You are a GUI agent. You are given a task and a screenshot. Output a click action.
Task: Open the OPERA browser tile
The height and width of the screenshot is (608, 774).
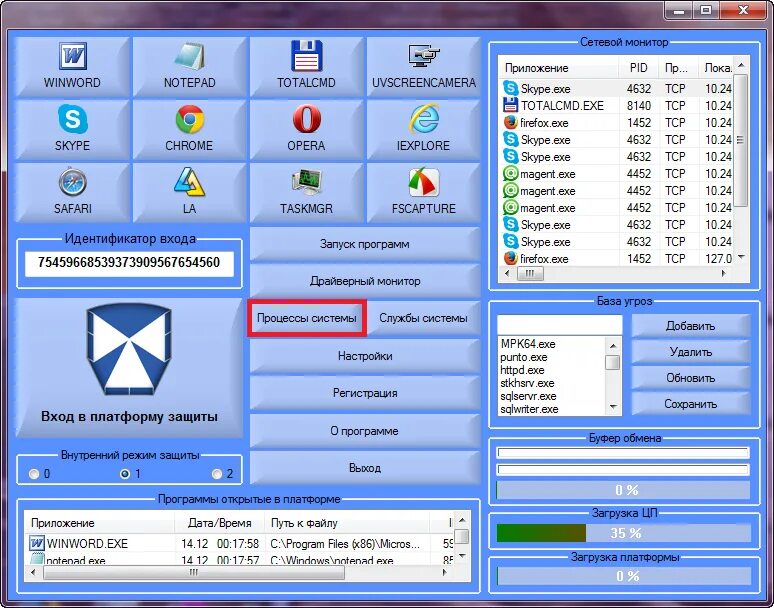pos(307,130)
